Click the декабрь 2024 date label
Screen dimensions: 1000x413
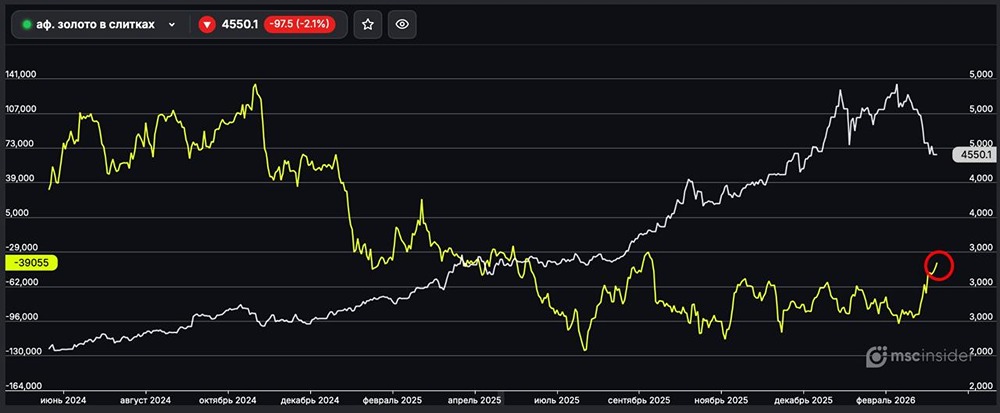[x=311, y=400]
